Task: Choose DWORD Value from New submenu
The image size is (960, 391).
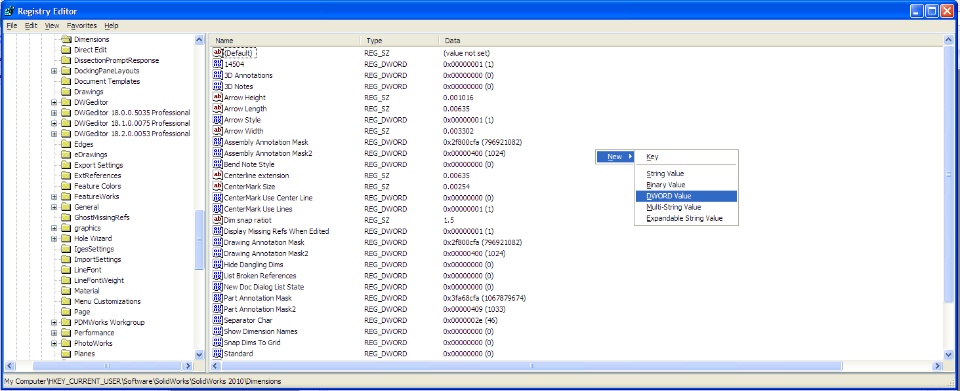Action: click(x=686, y=196)
